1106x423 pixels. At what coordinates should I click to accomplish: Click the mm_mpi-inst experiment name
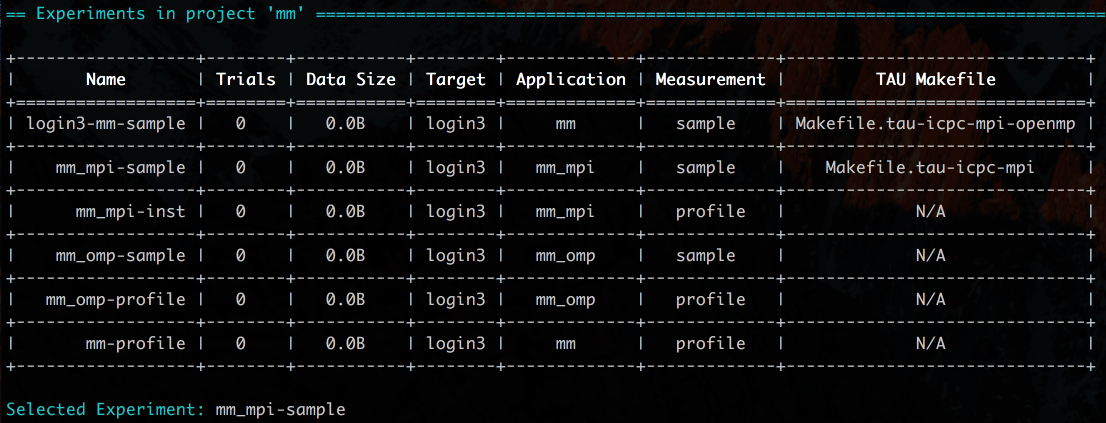point(130,212)
